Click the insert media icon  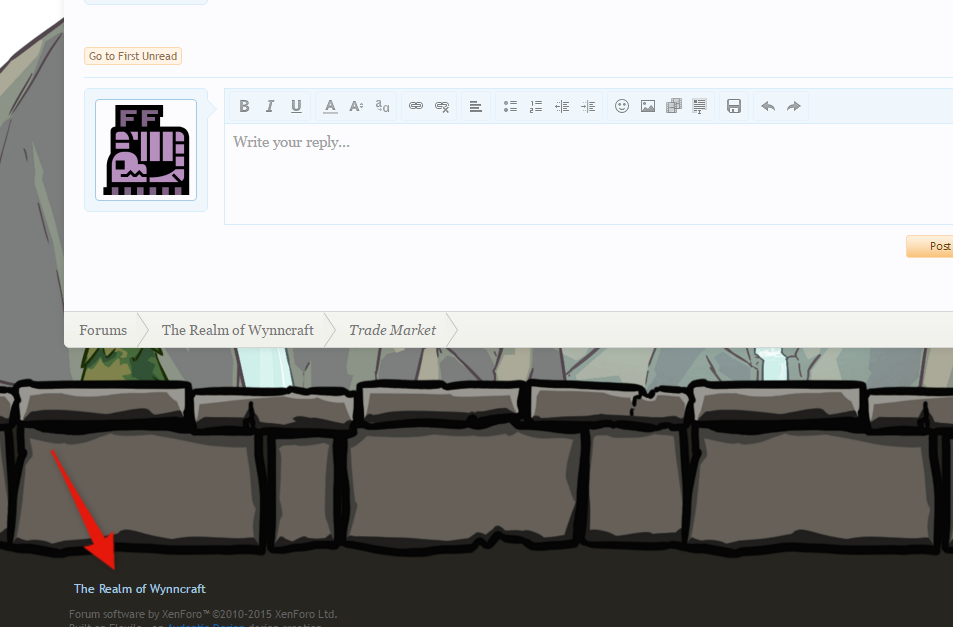pos(674,106)
